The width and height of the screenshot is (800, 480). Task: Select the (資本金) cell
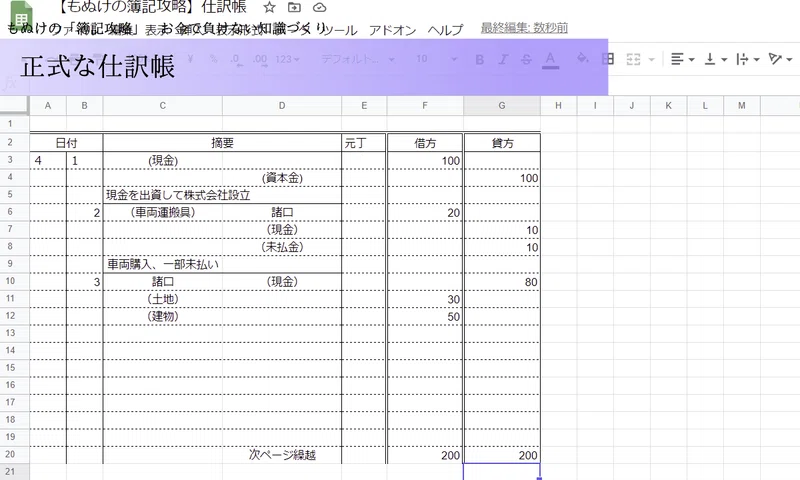coord(282,178)
